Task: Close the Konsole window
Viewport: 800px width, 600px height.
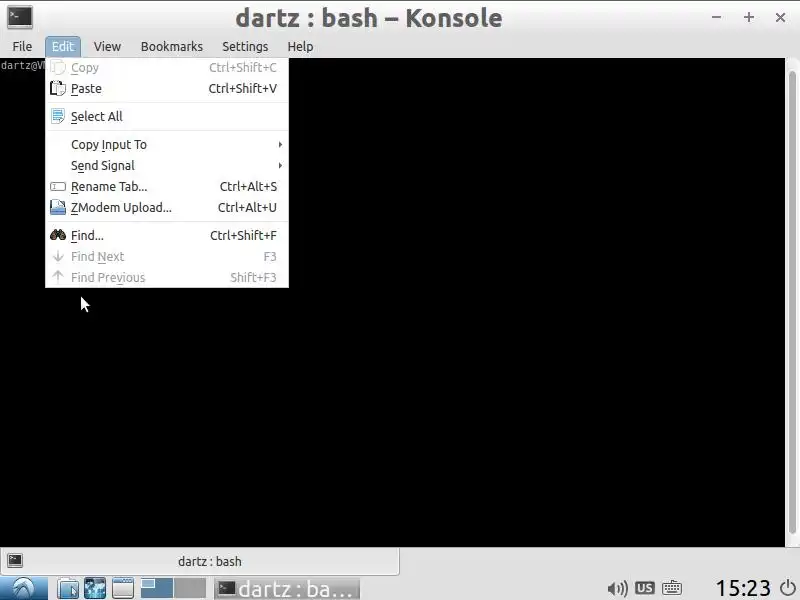Action: 780,17
